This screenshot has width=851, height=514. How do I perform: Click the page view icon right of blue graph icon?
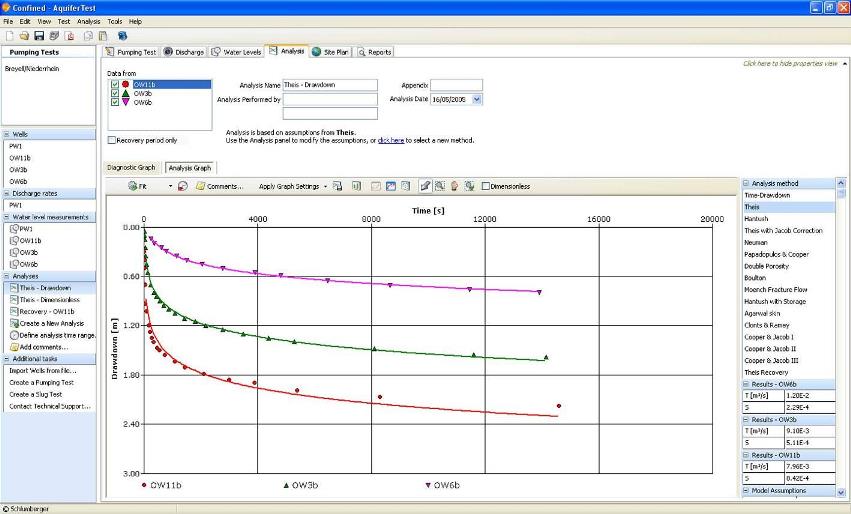click(405, 186)
